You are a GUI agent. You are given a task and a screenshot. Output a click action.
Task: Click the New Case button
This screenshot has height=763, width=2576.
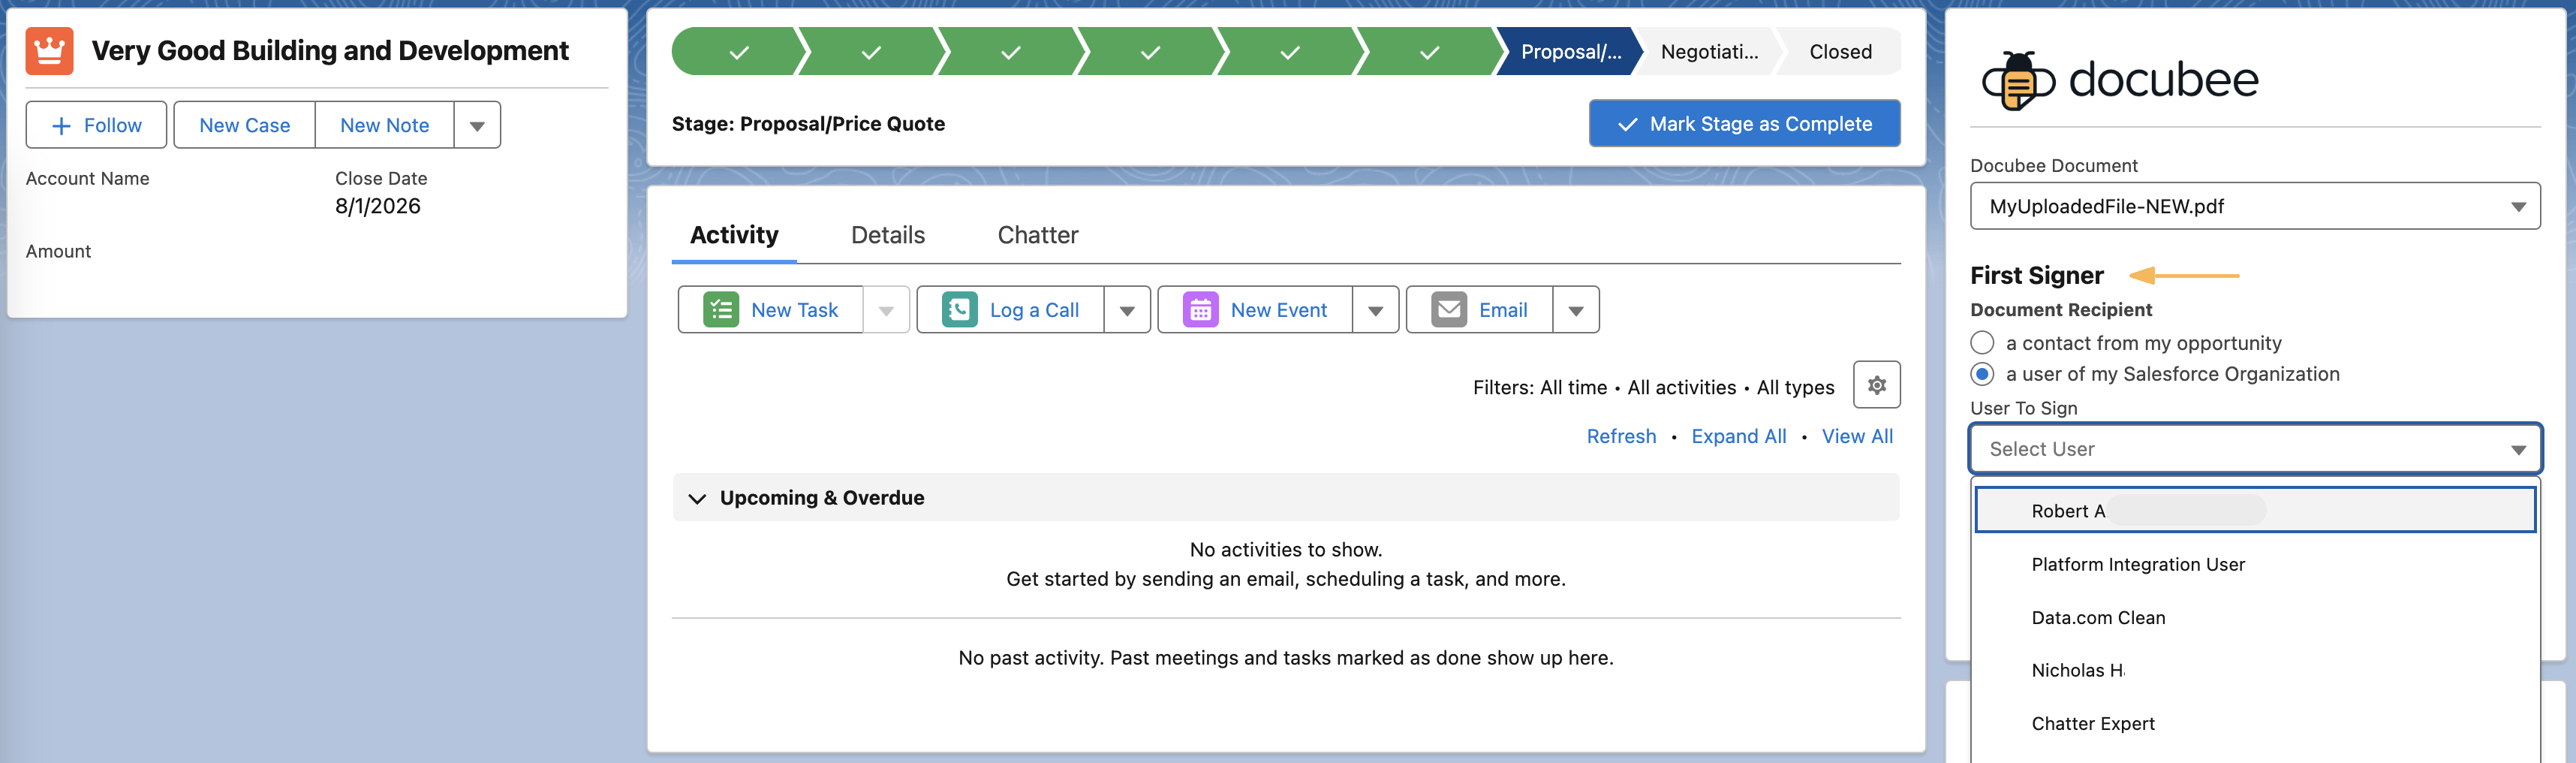coord(244,125)
